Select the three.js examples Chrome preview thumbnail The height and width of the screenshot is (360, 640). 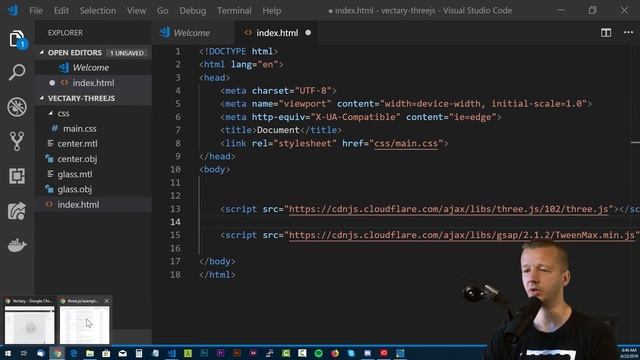pyautogui.click(x=84, y=325)
